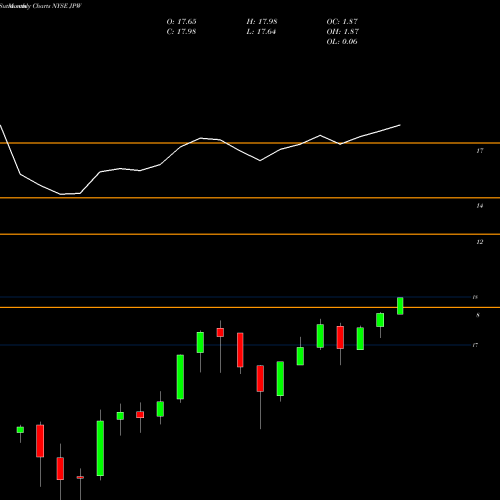Click the '14' axis label
This screenshot has width=500, height=500.
point(479,206)
